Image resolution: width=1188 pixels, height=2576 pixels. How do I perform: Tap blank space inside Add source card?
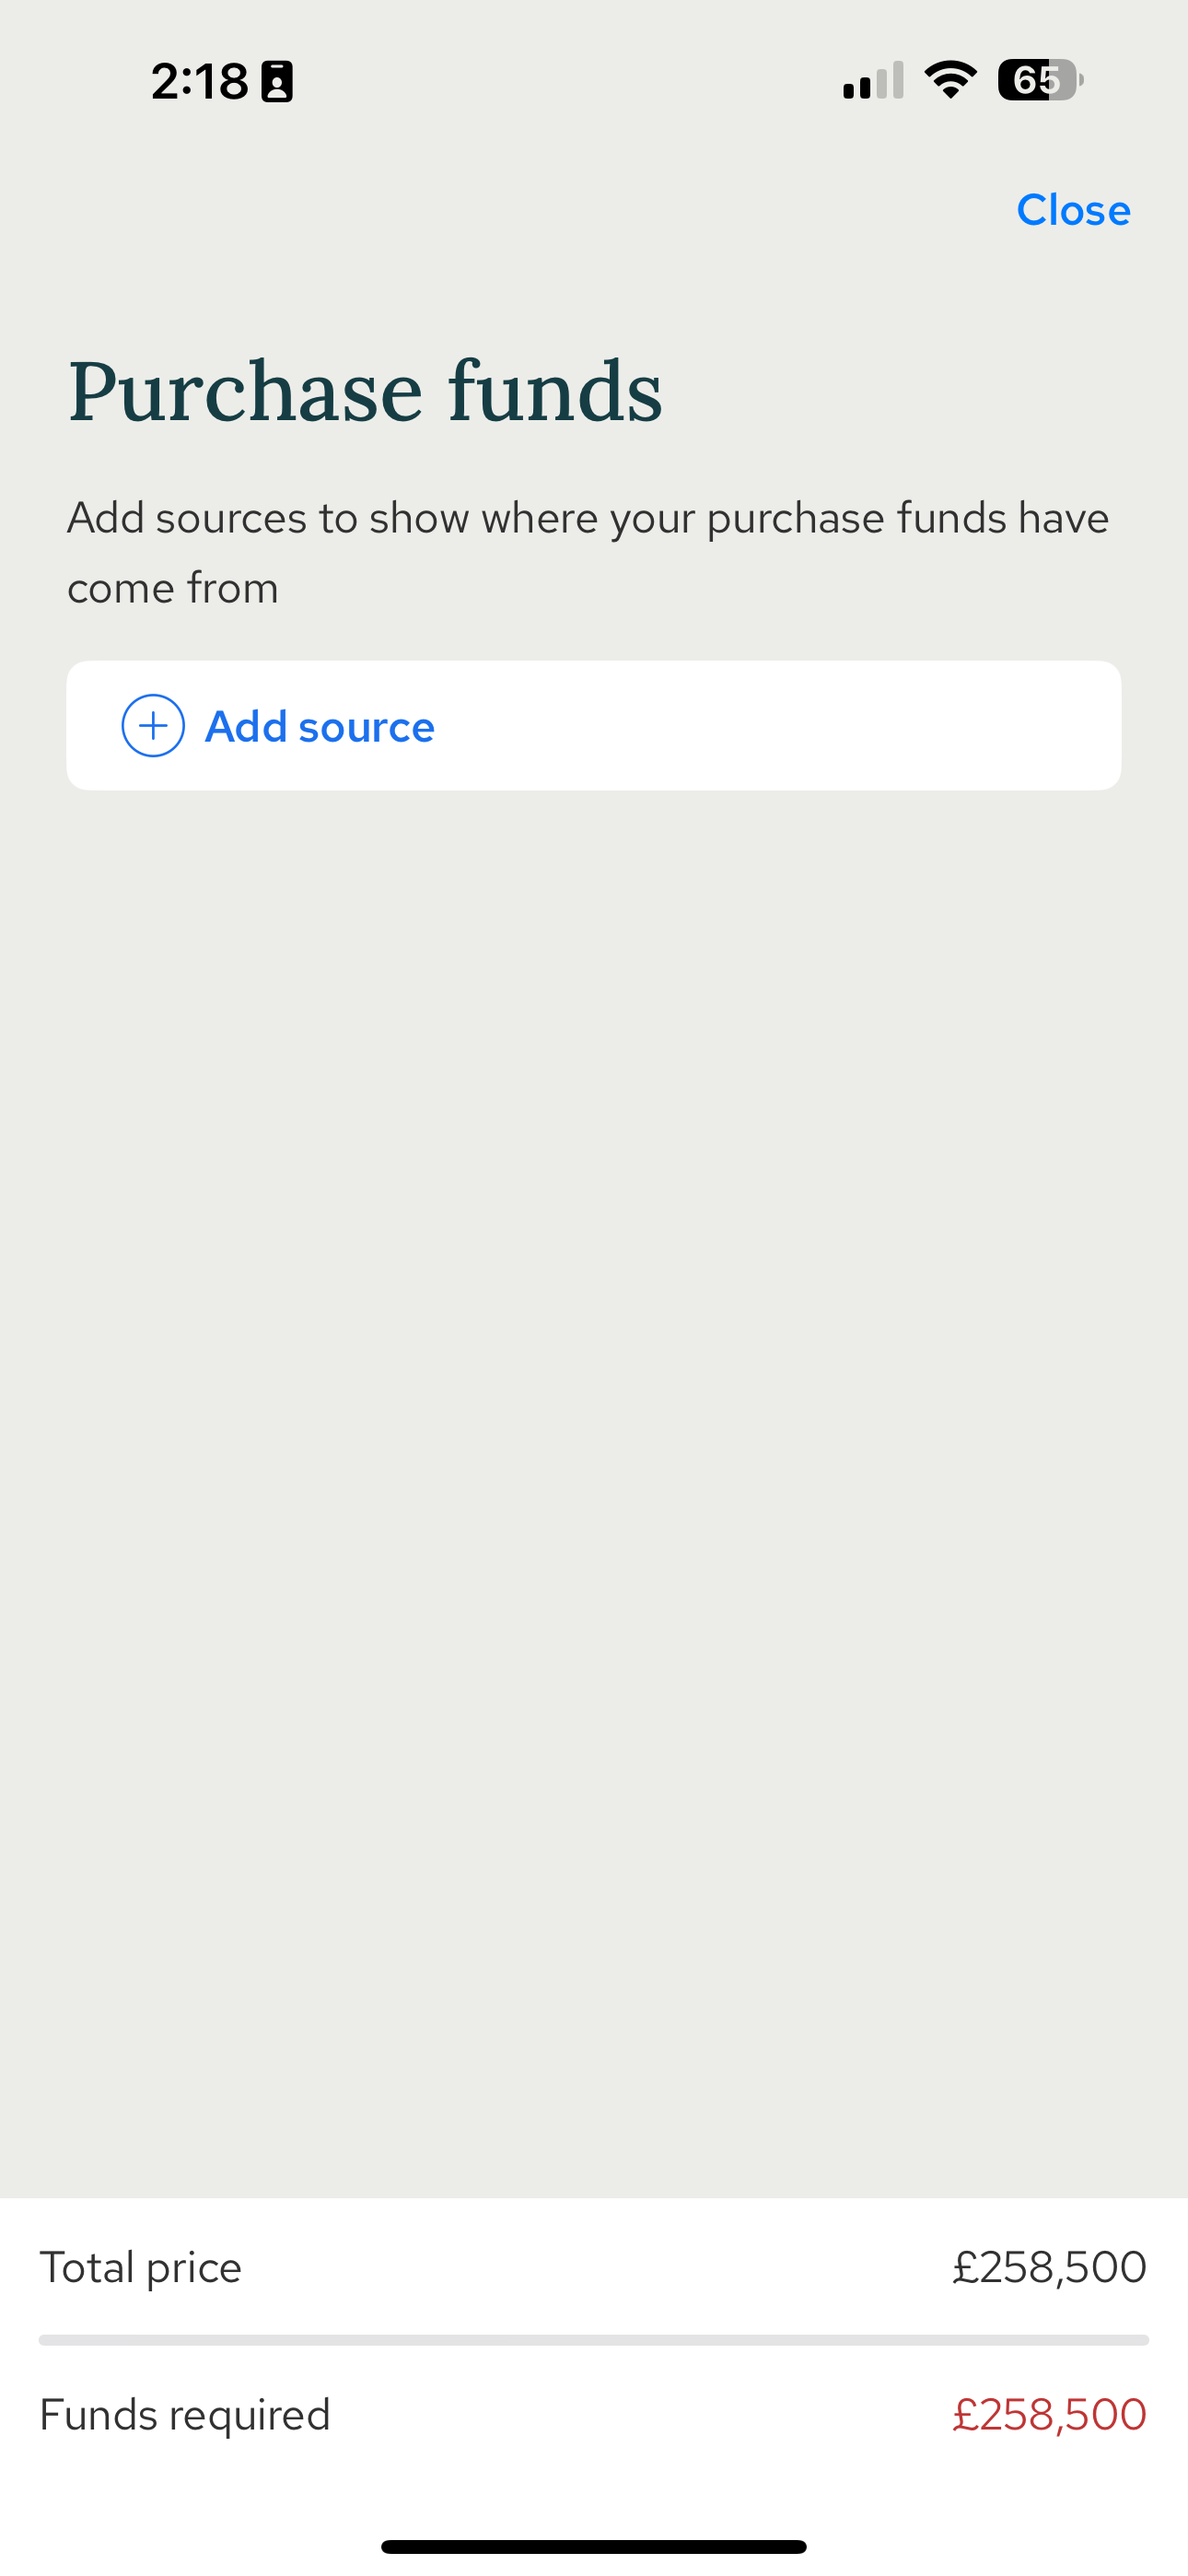point(780,726)
